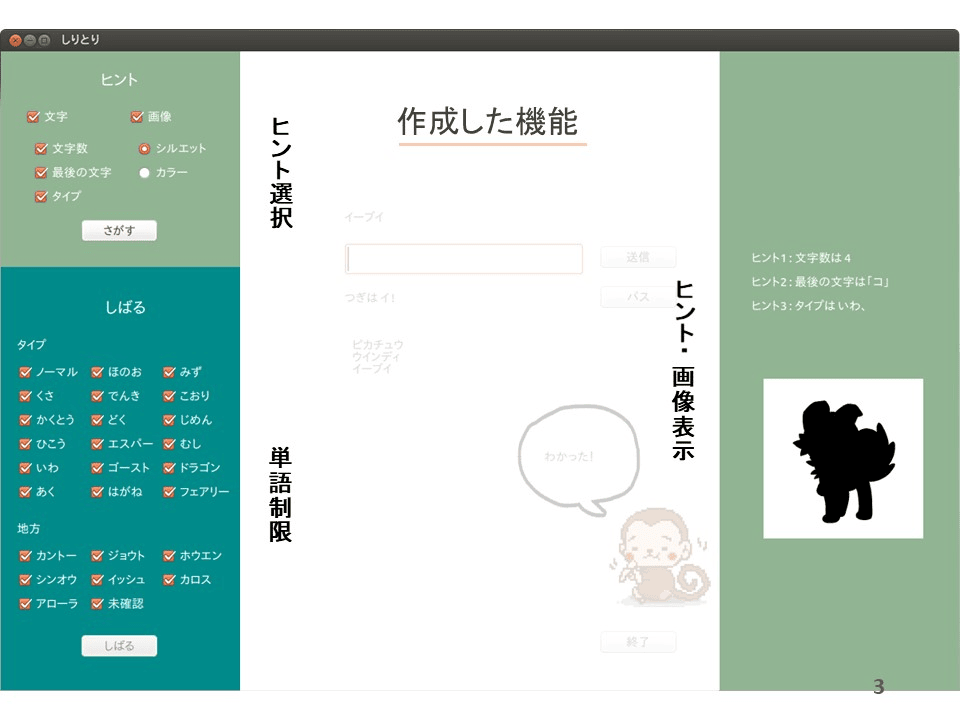
Task: Toggle the タイプ hint checkbox
Action: click(x=41, y=197)
